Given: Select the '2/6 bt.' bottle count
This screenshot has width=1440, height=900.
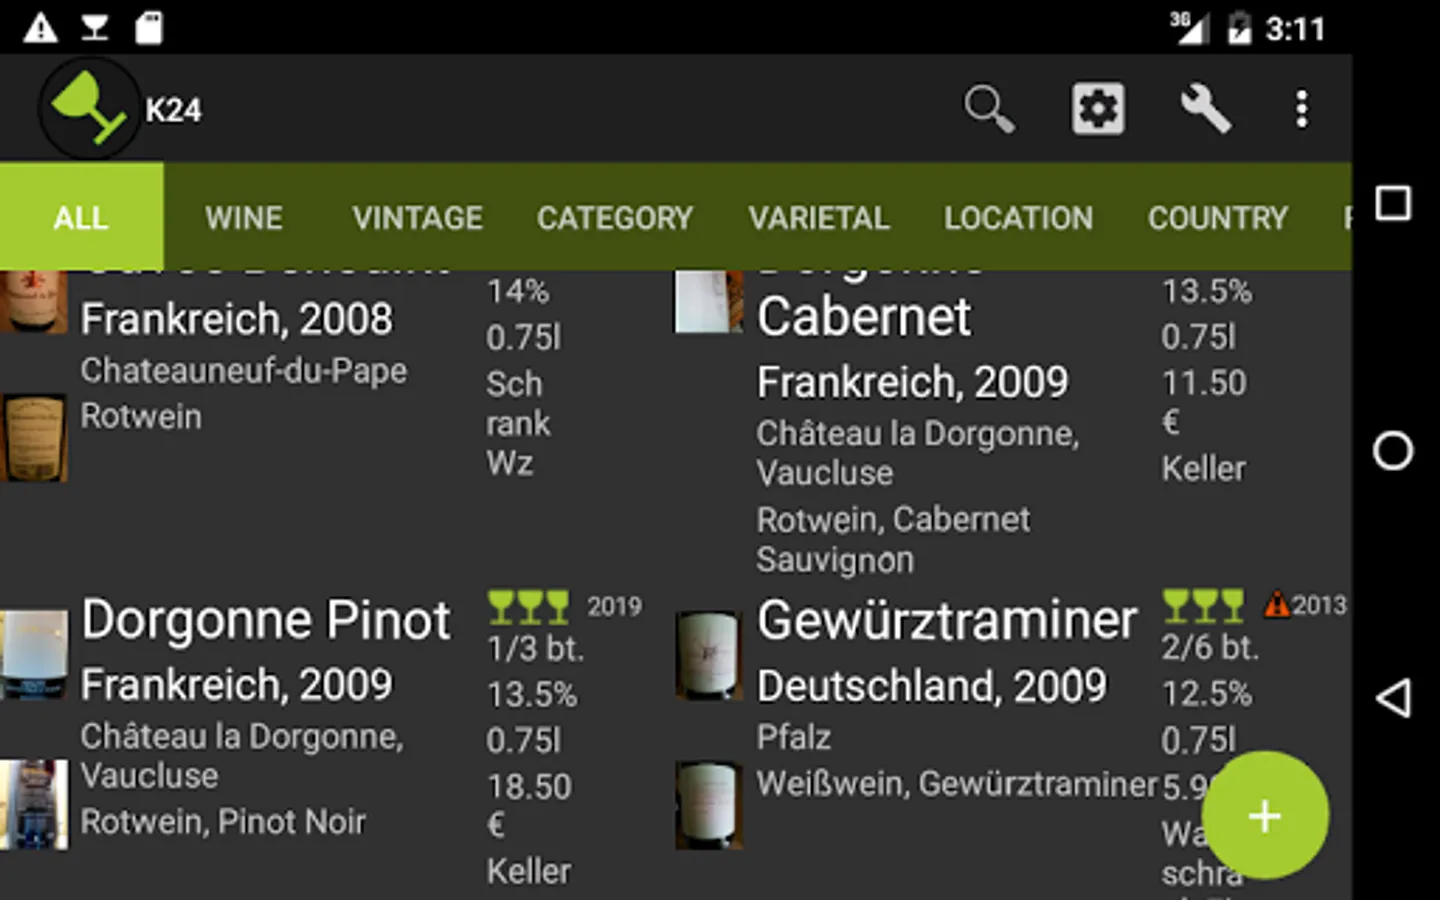Looking at the screenshot, I should click(x=1210, y=648).
